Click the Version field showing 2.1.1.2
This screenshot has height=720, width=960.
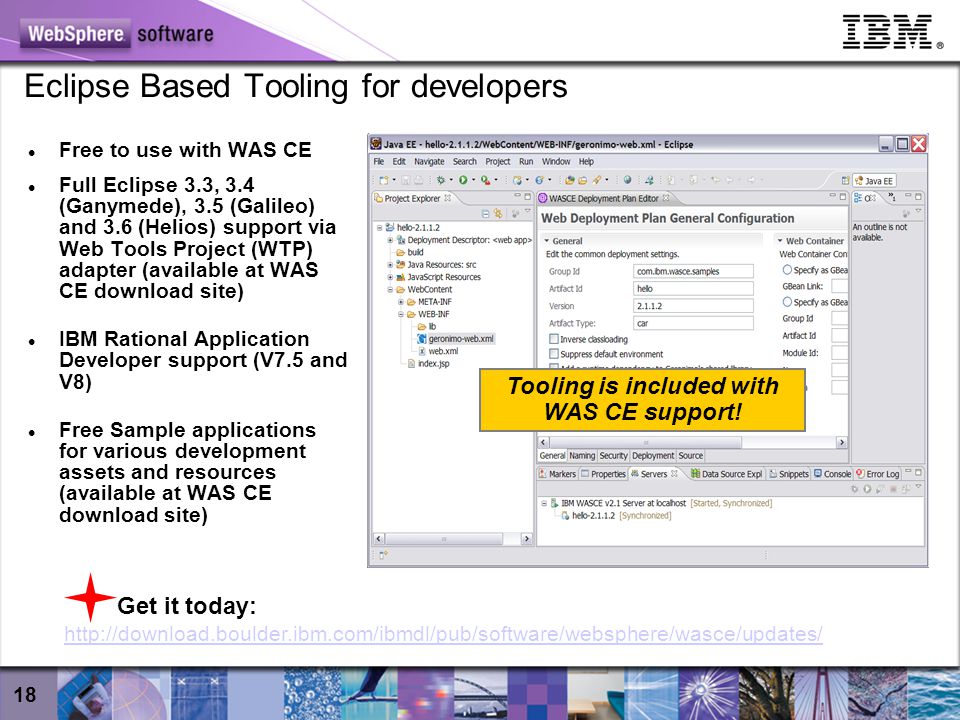tap(693, 306)
